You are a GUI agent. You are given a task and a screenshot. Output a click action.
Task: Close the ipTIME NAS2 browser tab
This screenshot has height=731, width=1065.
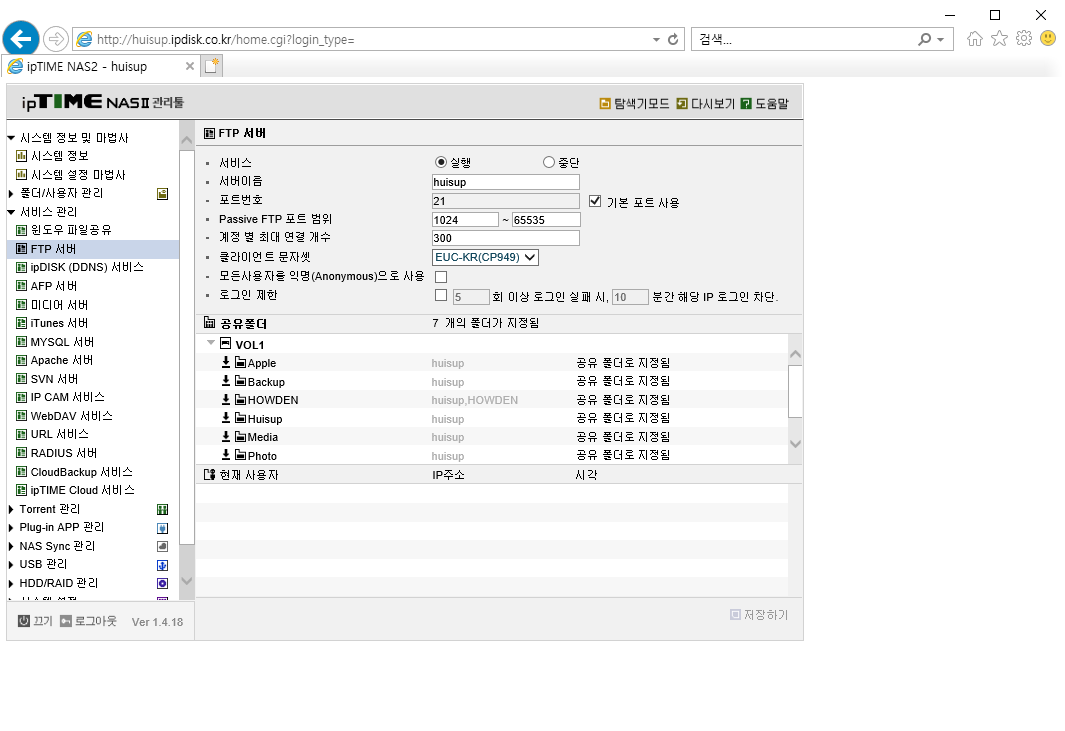tap(189, 67)
